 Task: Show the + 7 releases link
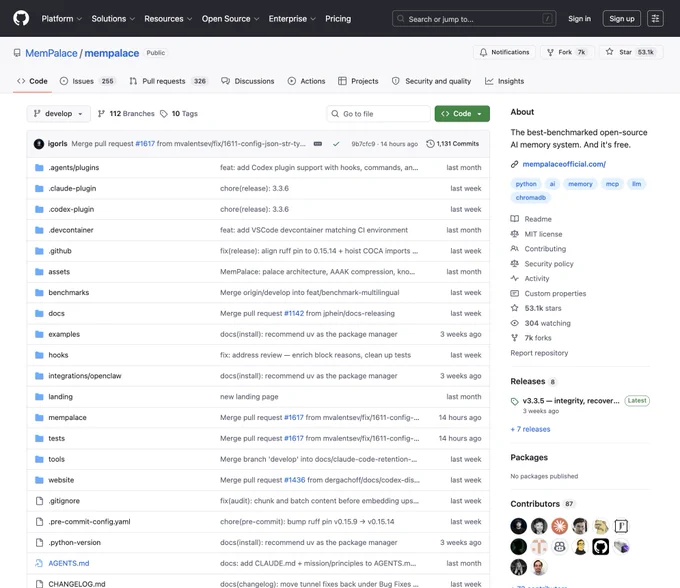pyautogui.click(x=530, y=429)
